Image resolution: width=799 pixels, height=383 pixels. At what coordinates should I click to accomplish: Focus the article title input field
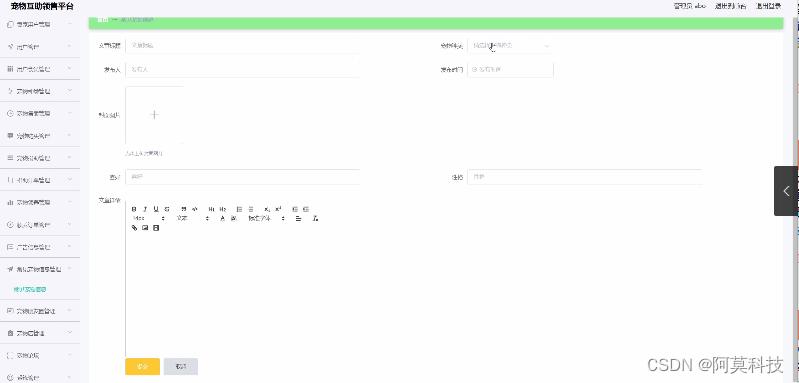(x=243, y=45)
